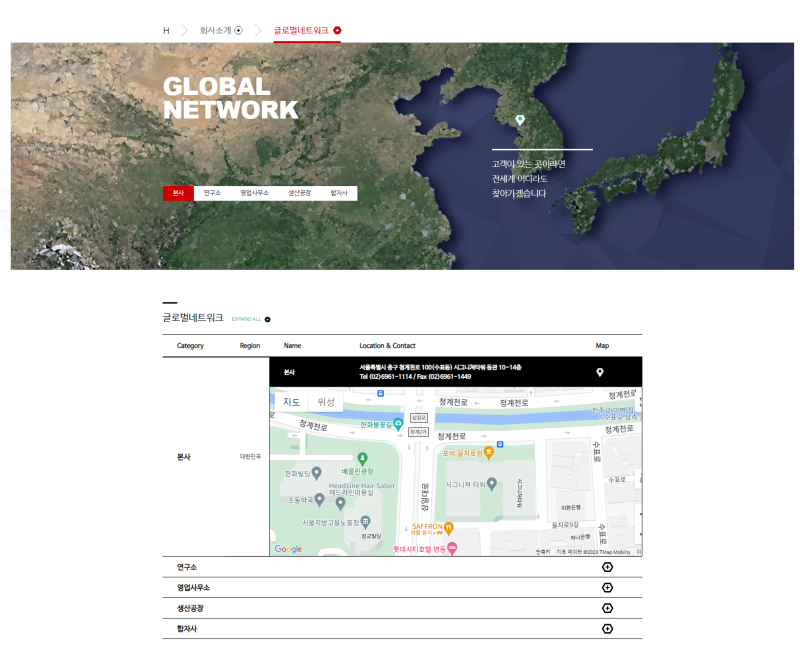Select the 생산공장 tab in banner
Screen dimensions: 800x664
(x=300, y=193)
